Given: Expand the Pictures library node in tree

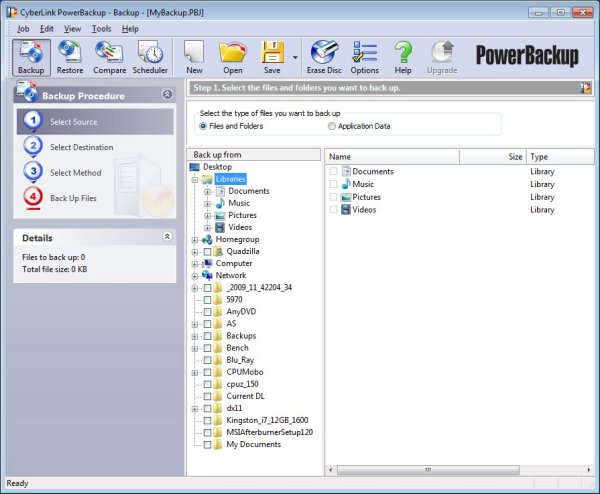Looking at the screenshot, I should (207, 216).
